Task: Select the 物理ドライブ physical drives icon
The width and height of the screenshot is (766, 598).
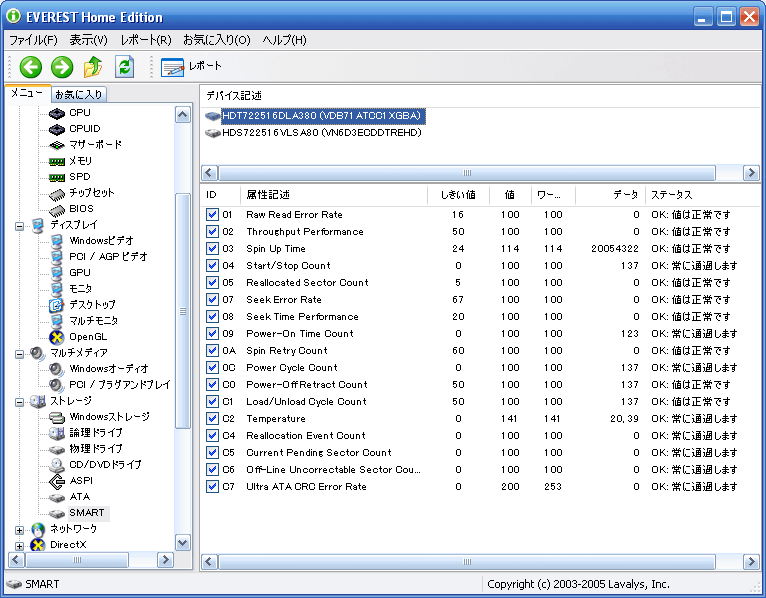Action: [x=57, y=449]
